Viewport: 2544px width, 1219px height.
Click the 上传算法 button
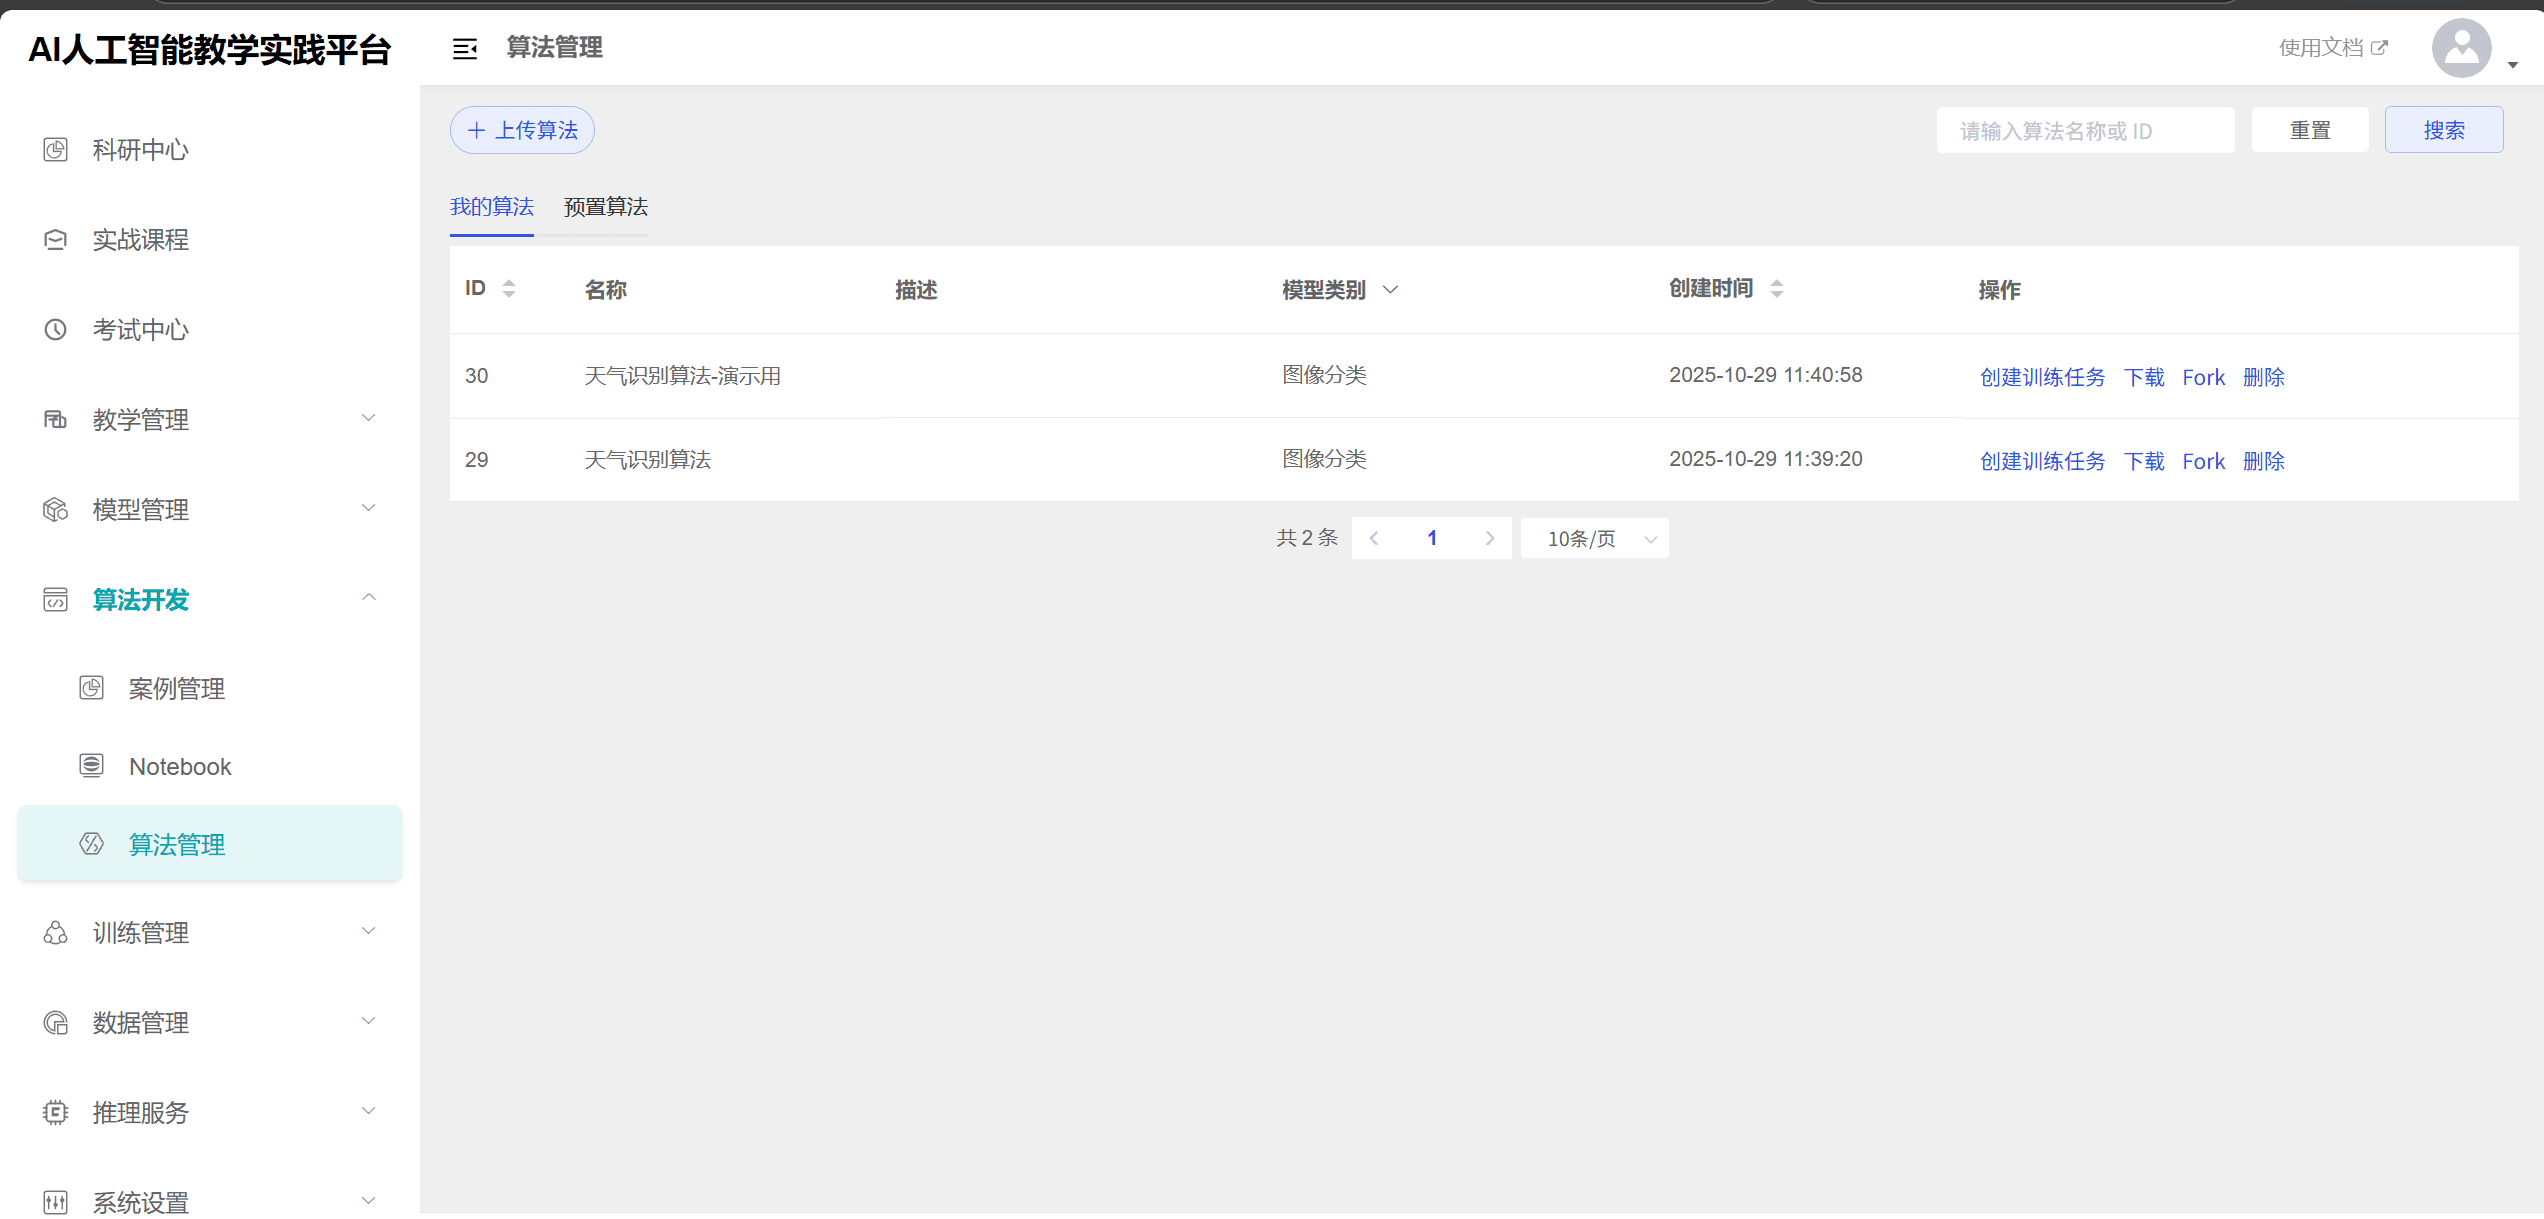[522, 130]
